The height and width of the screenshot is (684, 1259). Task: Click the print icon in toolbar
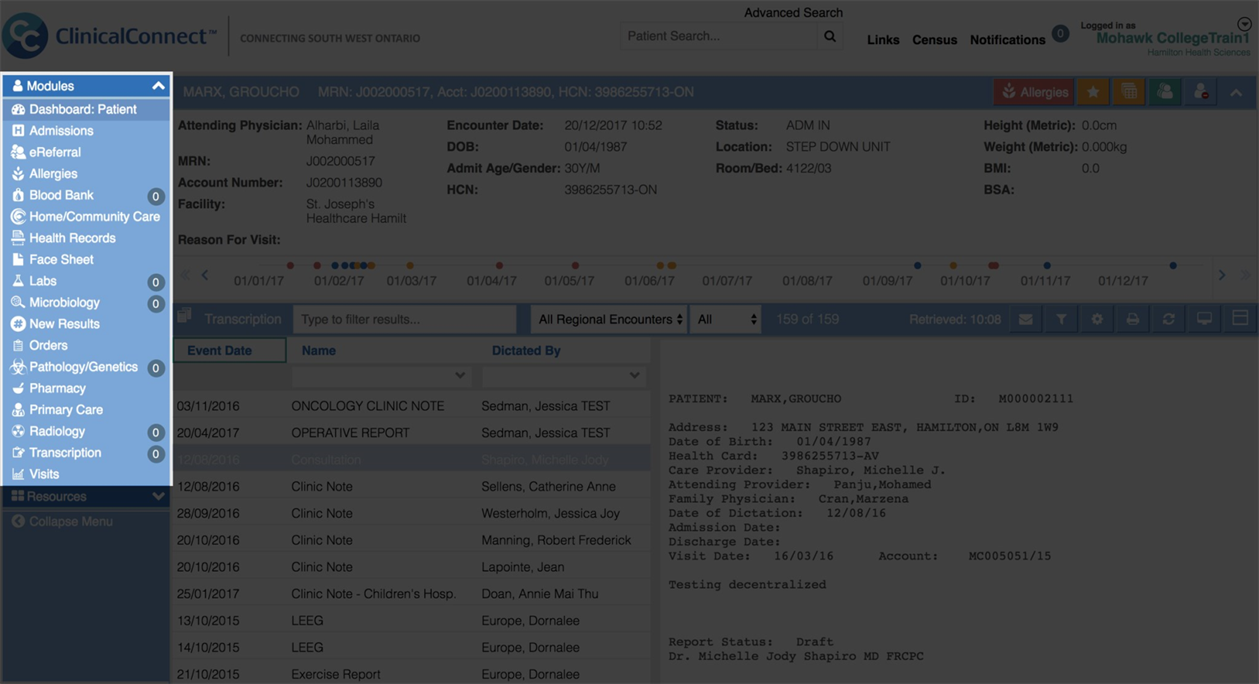pyautogui.click(x=1133, y=319)
